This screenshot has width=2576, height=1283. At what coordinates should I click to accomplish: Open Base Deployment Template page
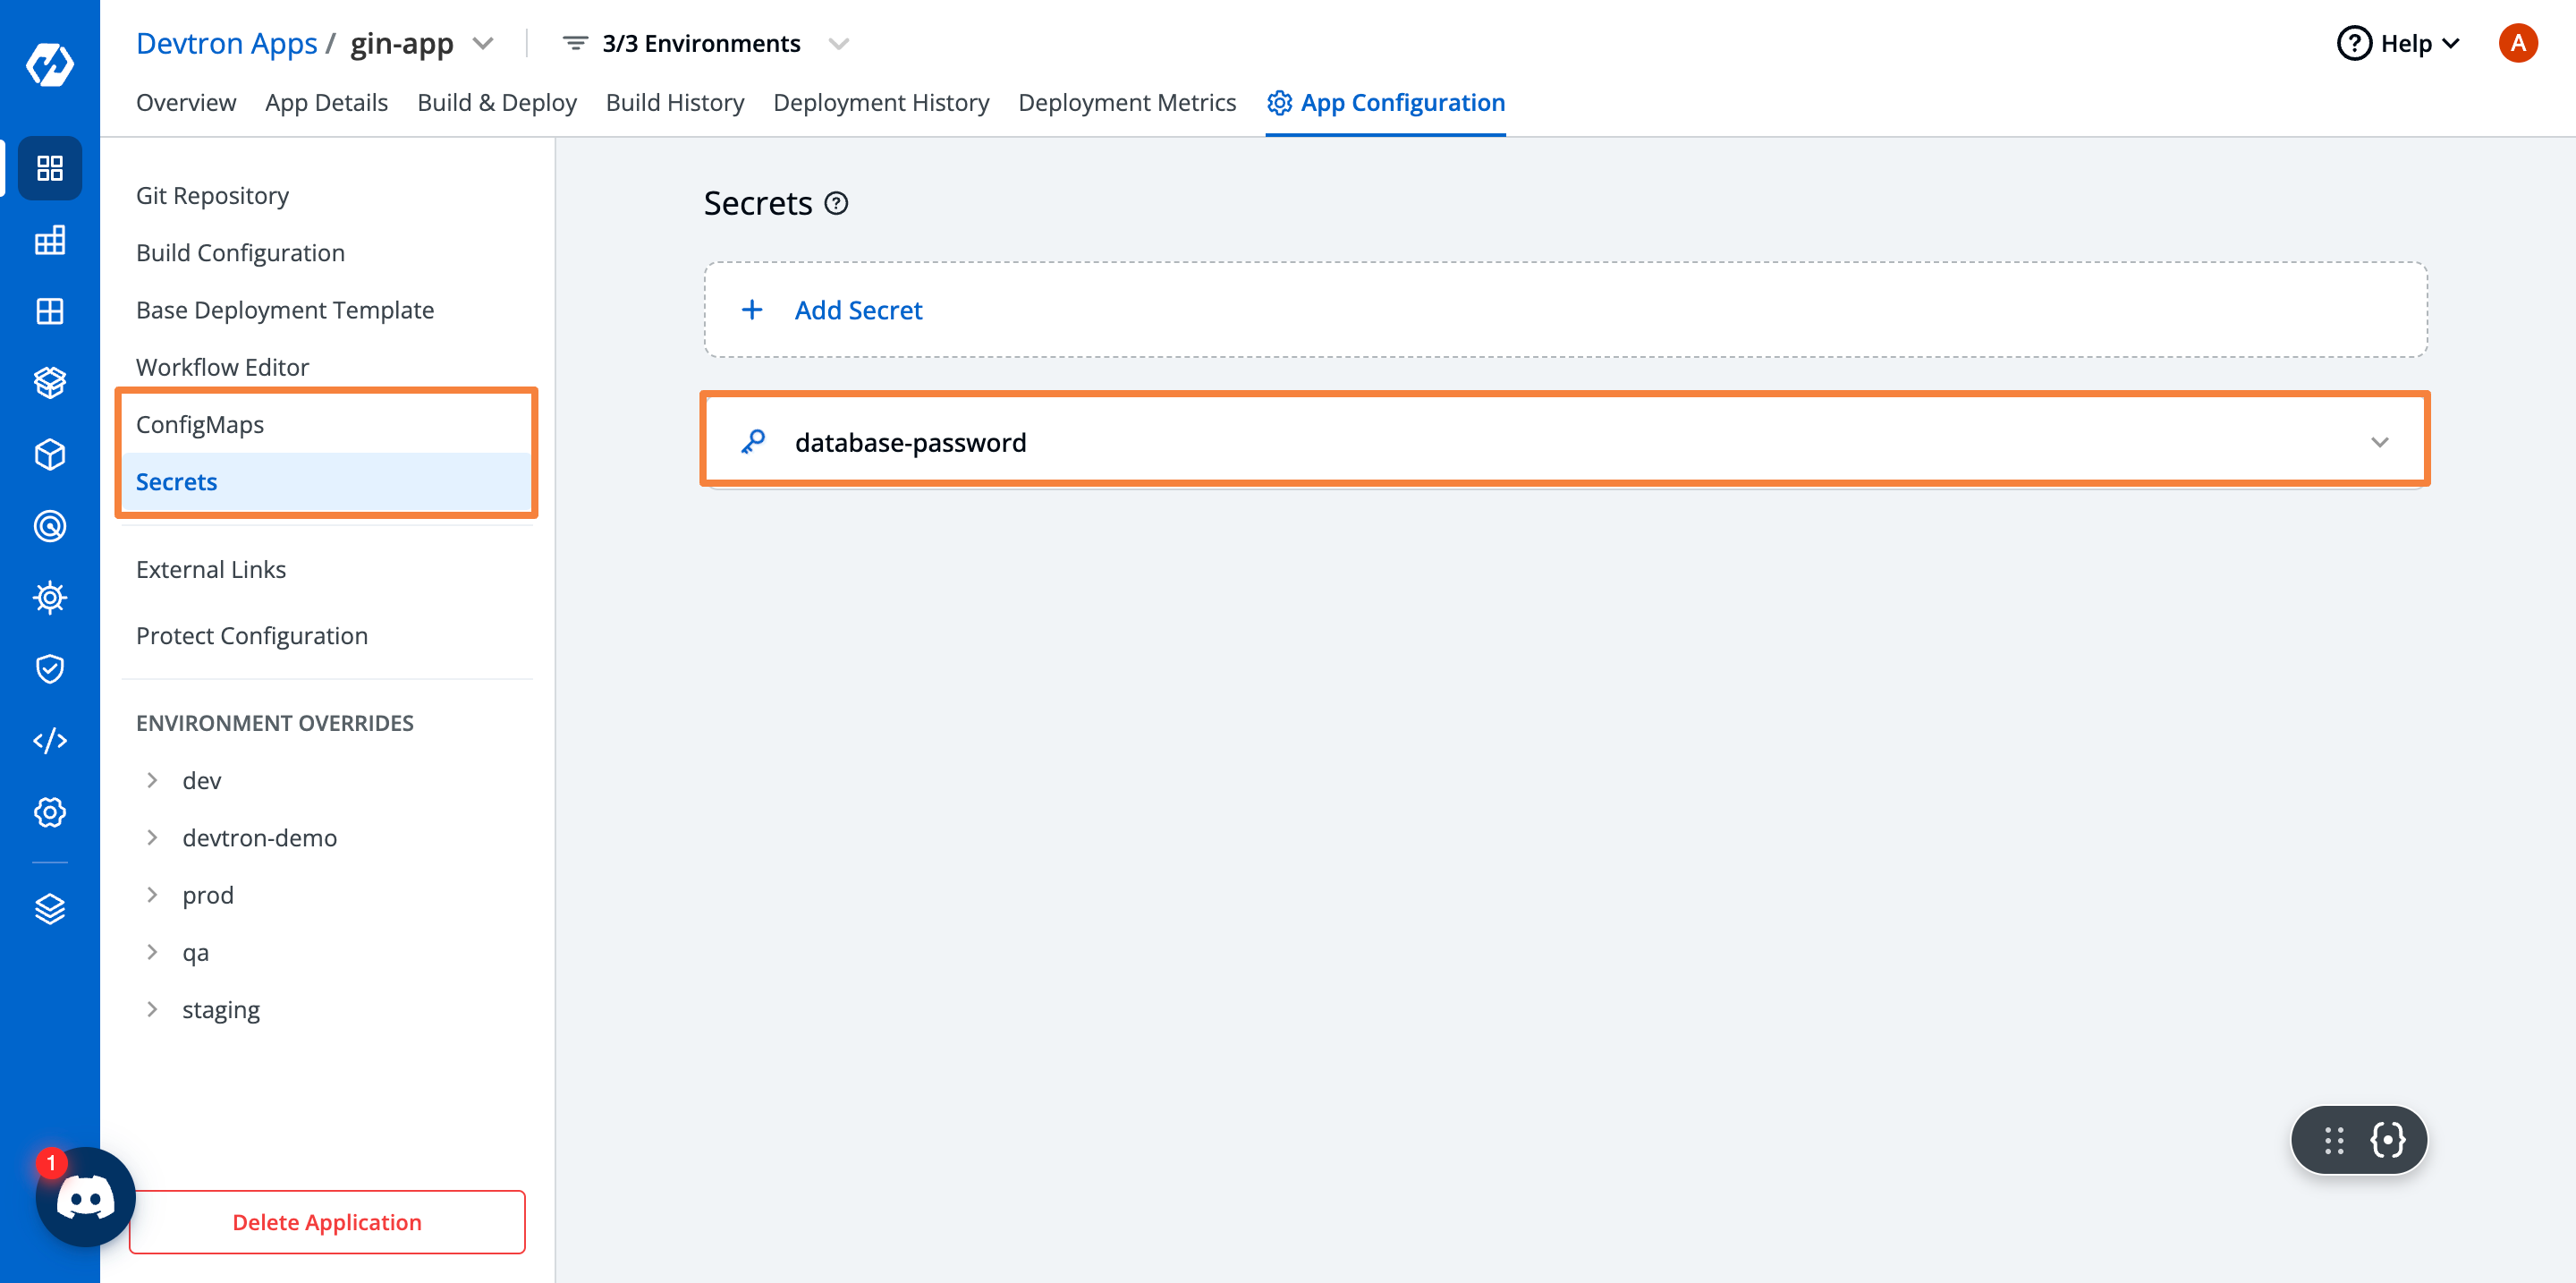[285, 310]
